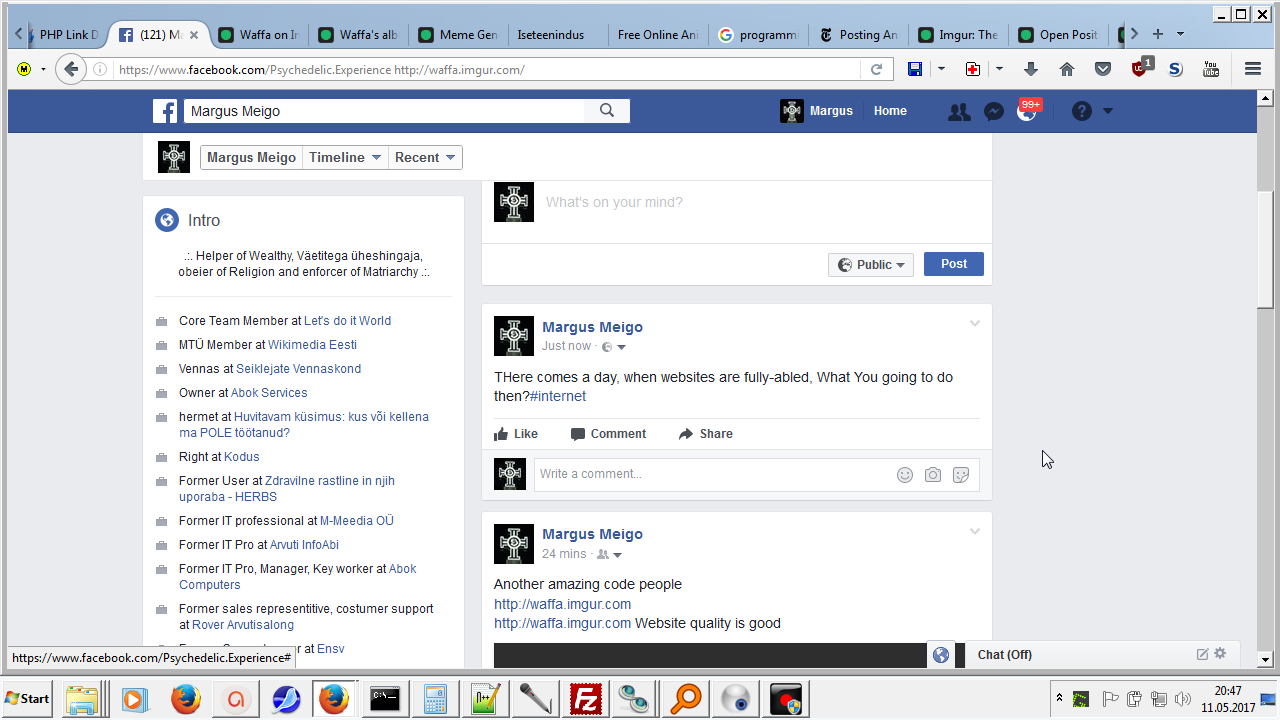
Task: Open the list all tabs dropdown arrow
Action: 1180,34
